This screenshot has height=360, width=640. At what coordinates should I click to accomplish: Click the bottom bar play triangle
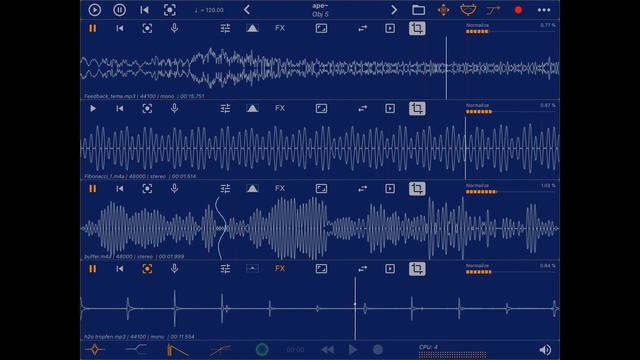pos(353,349)
